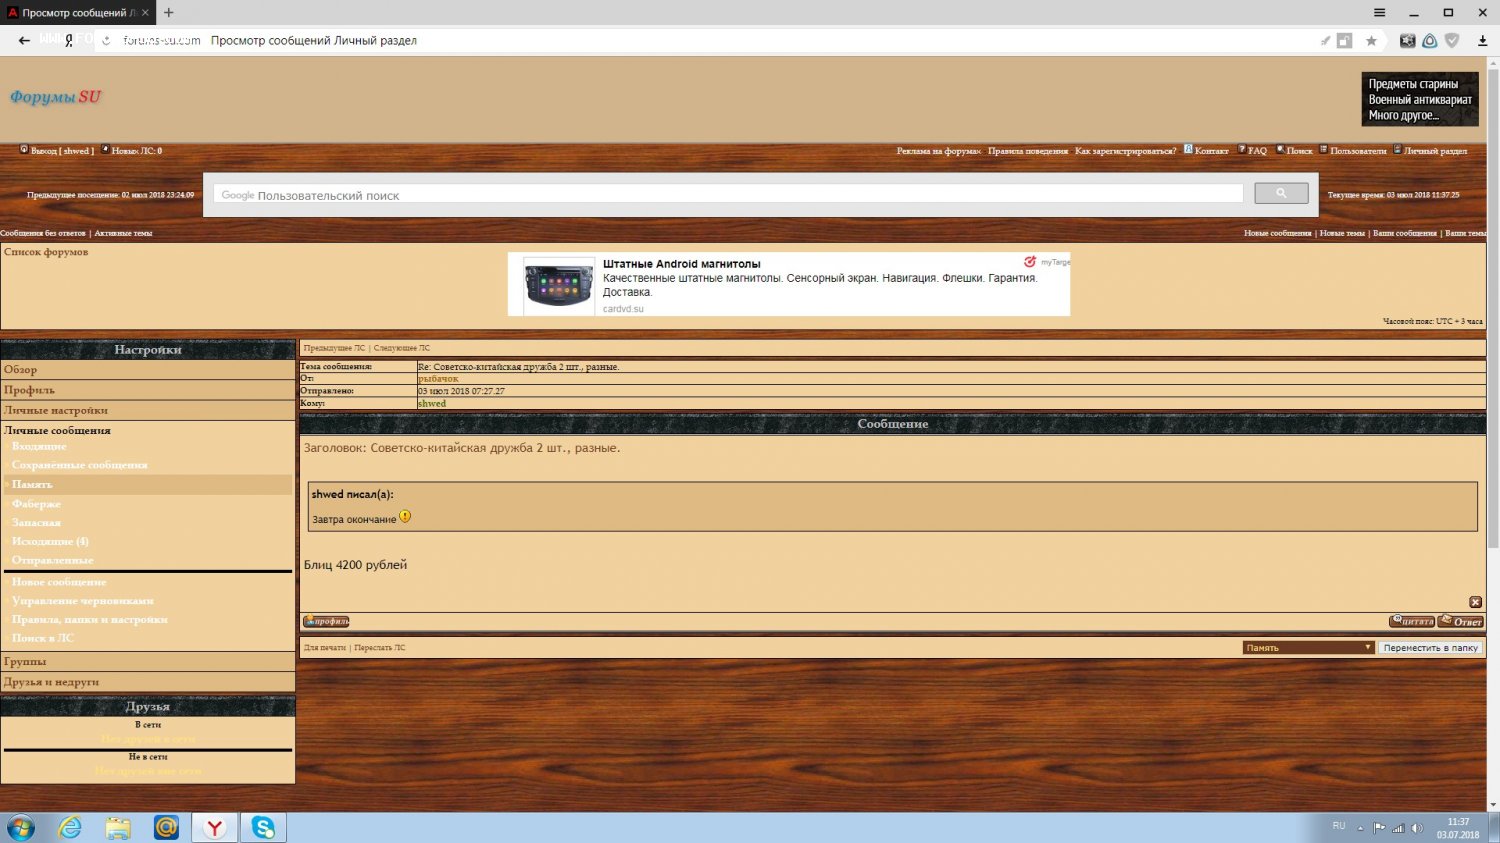Go back using the browser back arrow
Viewport: 1500px width, 843px height.
click(24, 41)
